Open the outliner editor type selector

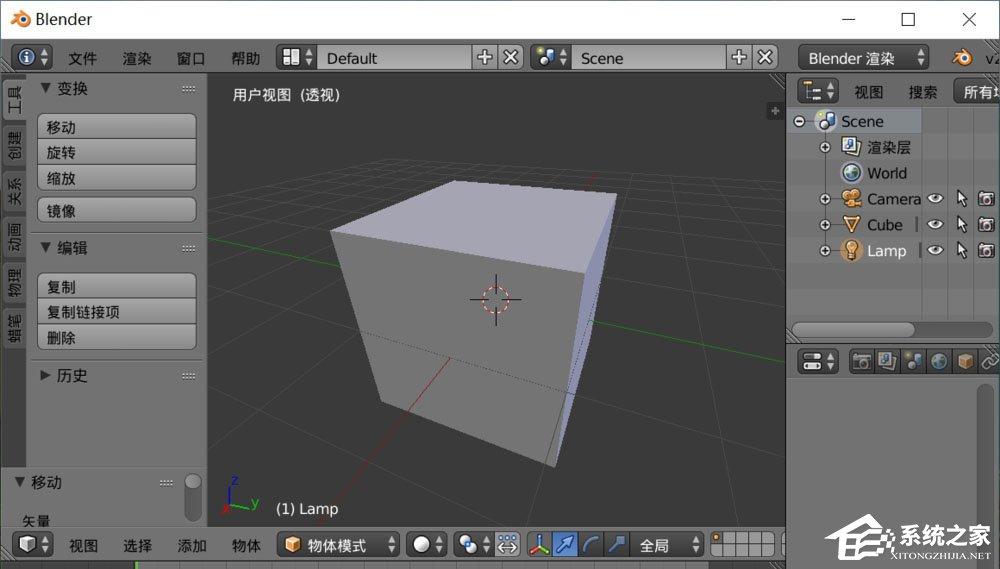coord(818,91)
